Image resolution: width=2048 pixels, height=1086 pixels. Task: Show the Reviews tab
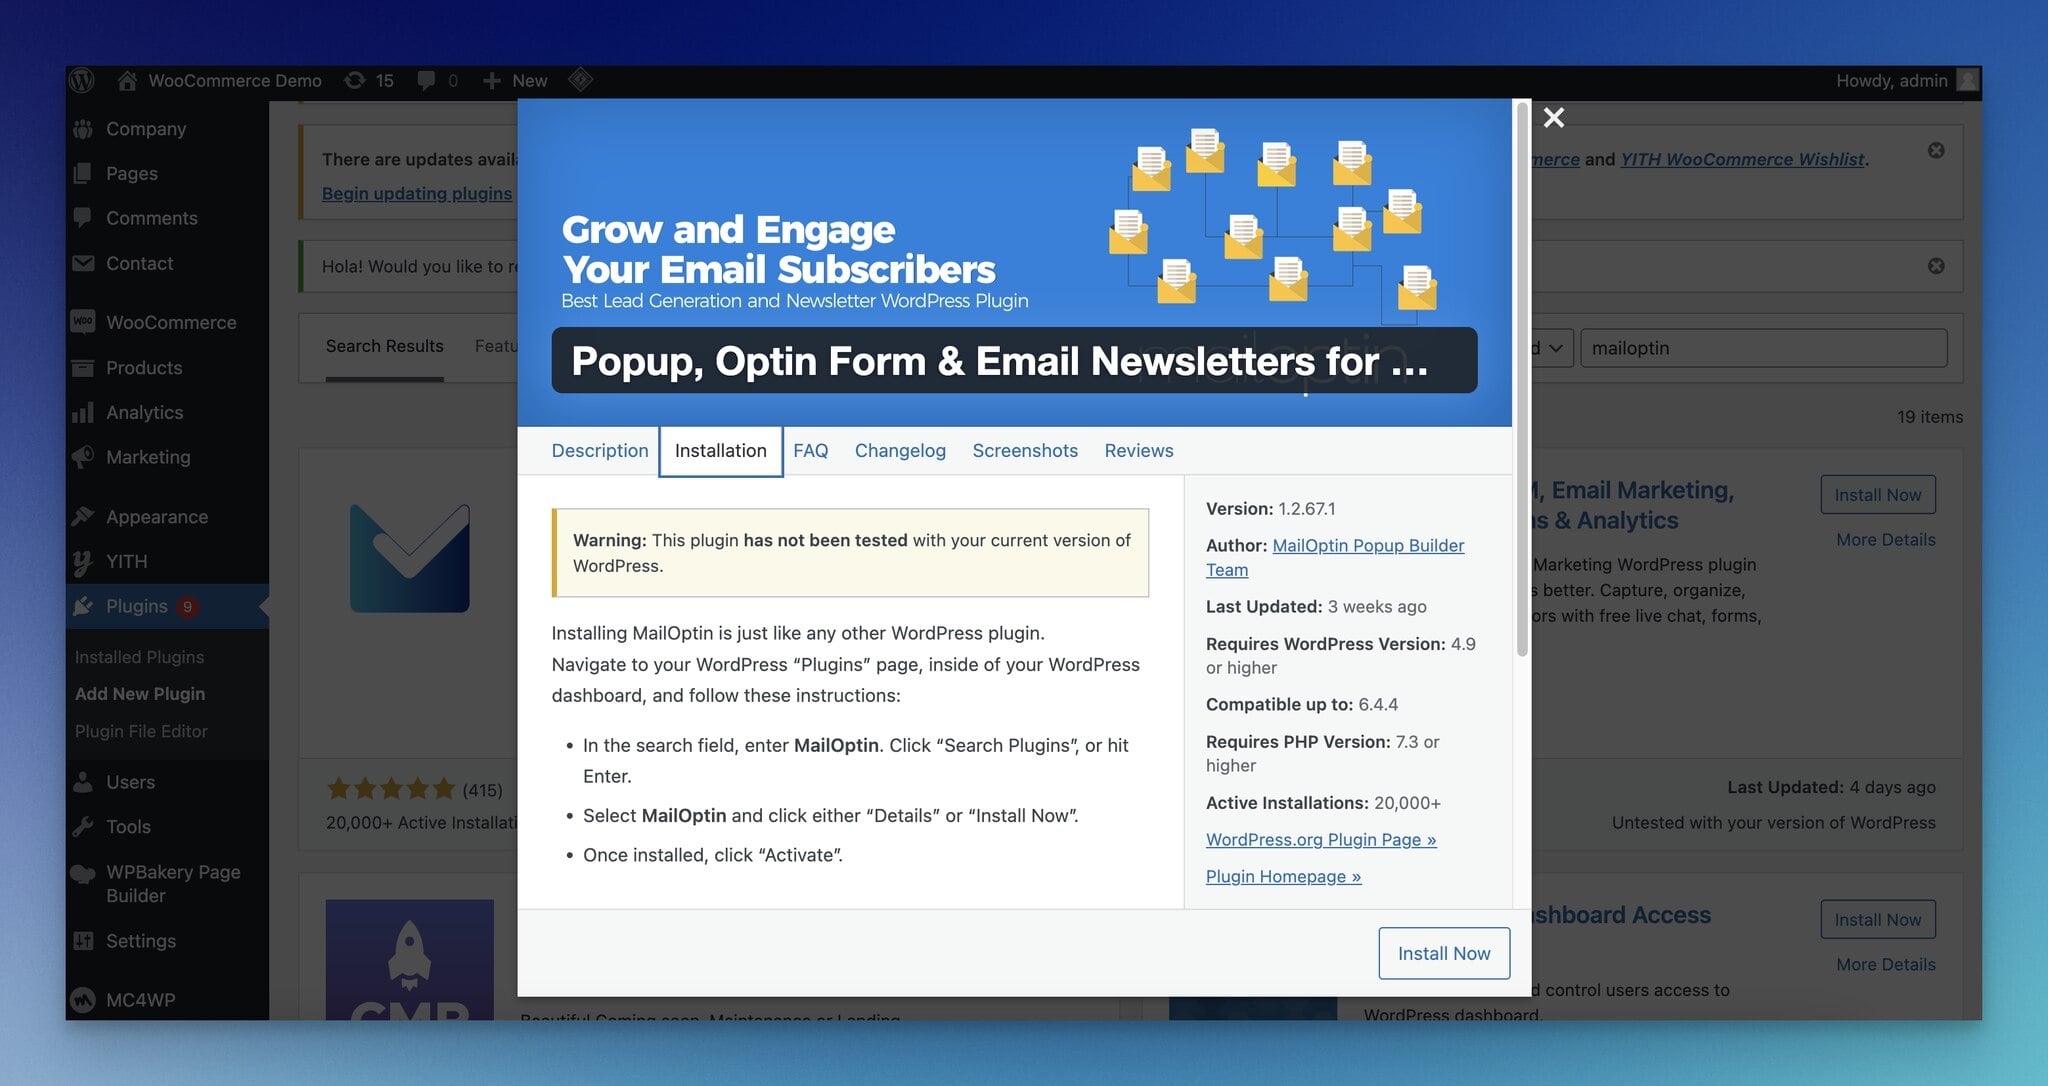coord(1139,450)
